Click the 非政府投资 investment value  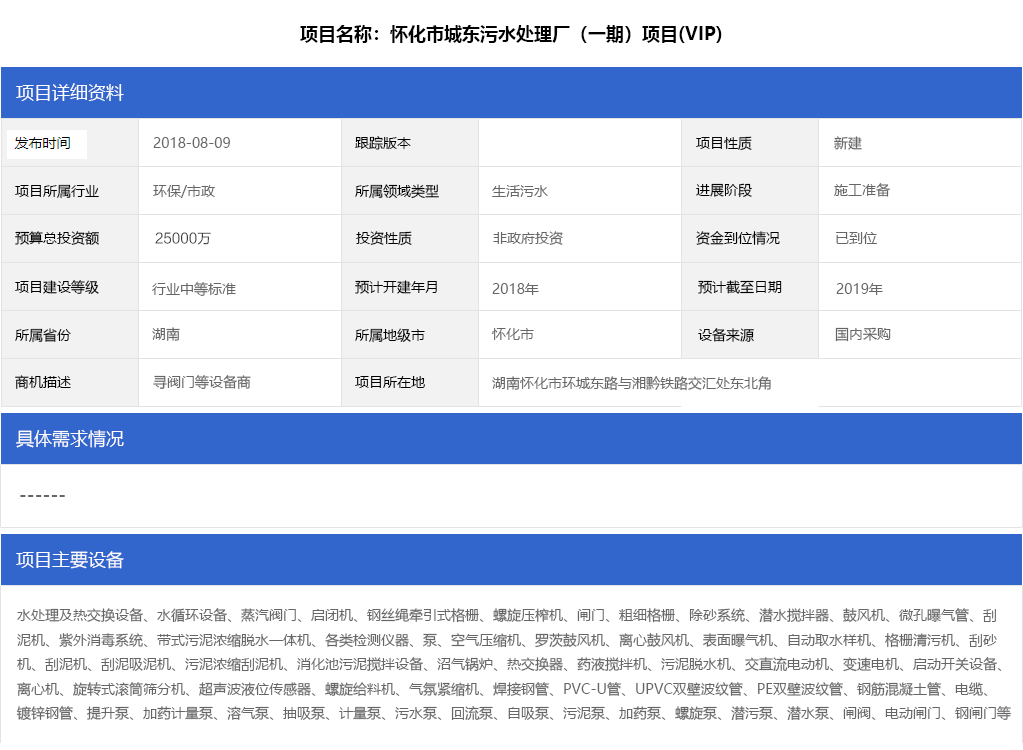click(527, 238)
